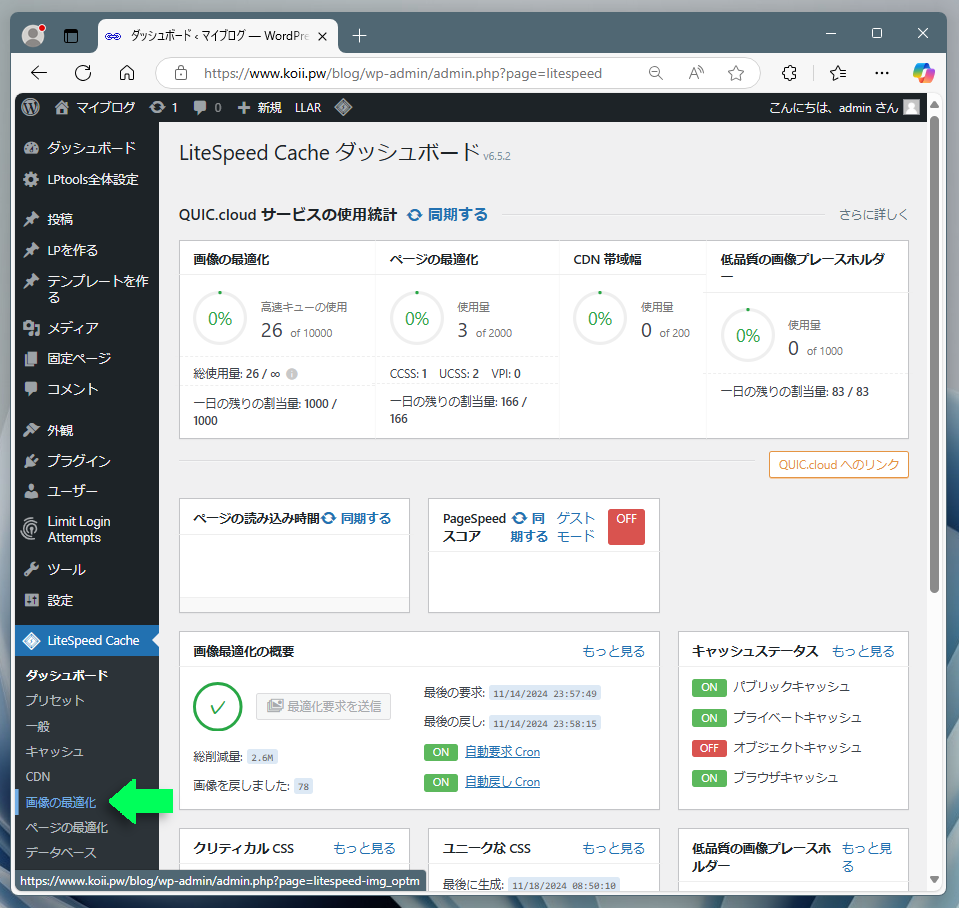Click the info icon beside 総使用量

(292, 374)
